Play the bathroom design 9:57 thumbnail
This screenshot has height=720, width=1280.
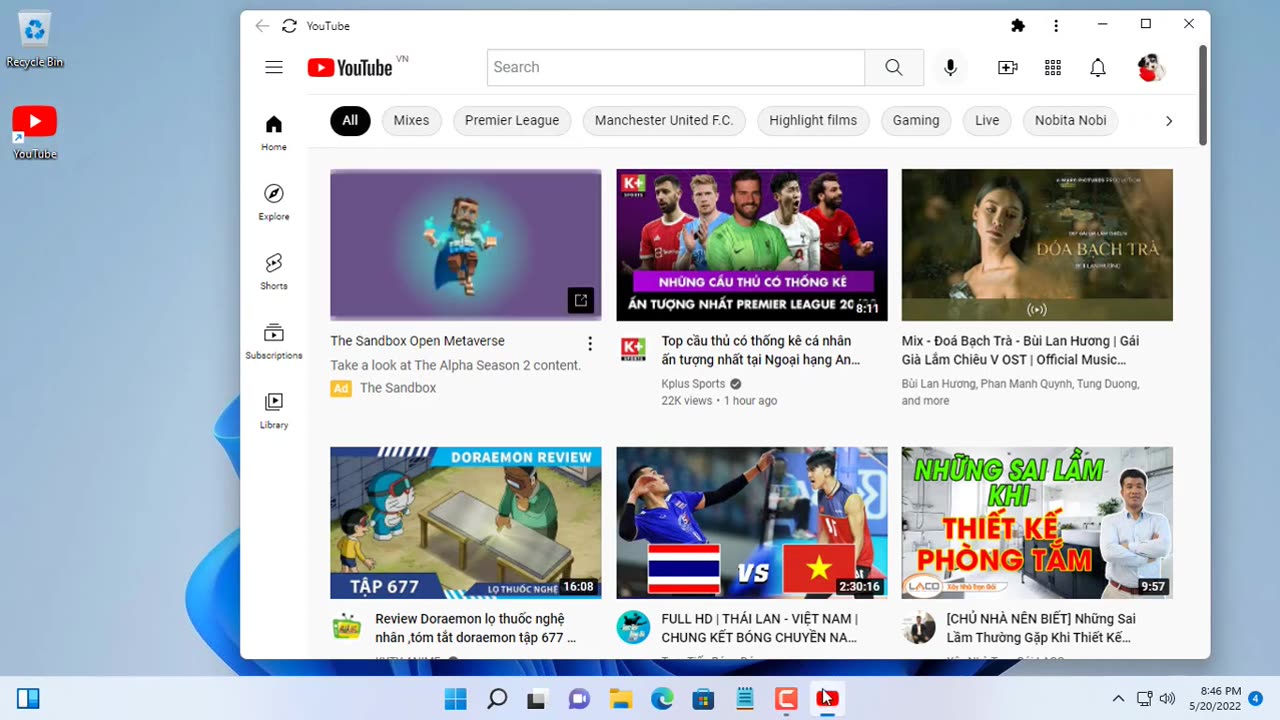1037,523
